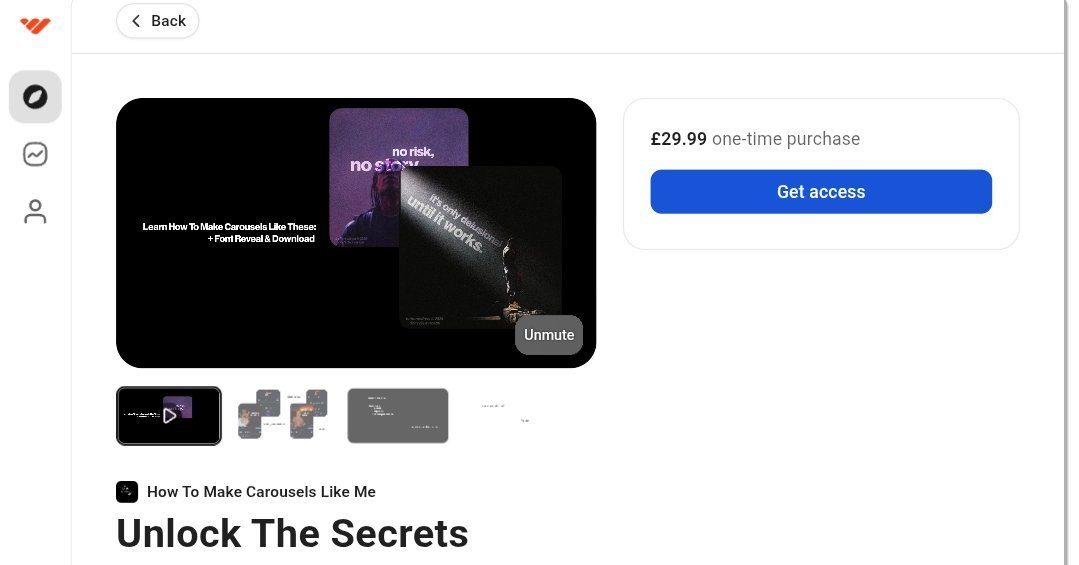
Task: Click the dark until it works carousel image
Action: click(480, 247)
